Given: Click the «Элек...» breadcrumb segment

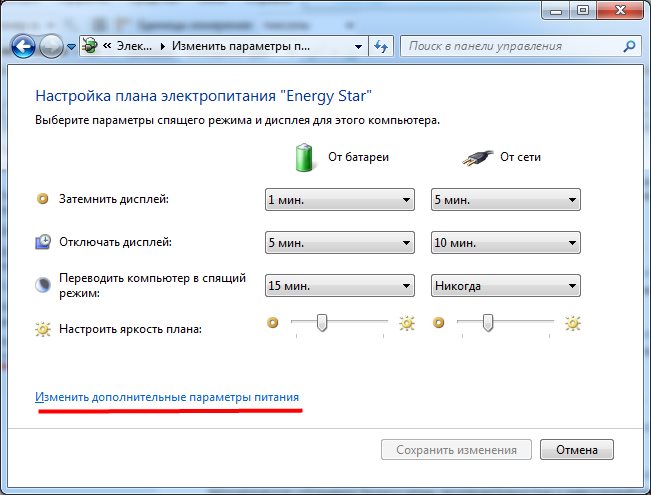Looking at the screenshot, I should pos(134,46).
